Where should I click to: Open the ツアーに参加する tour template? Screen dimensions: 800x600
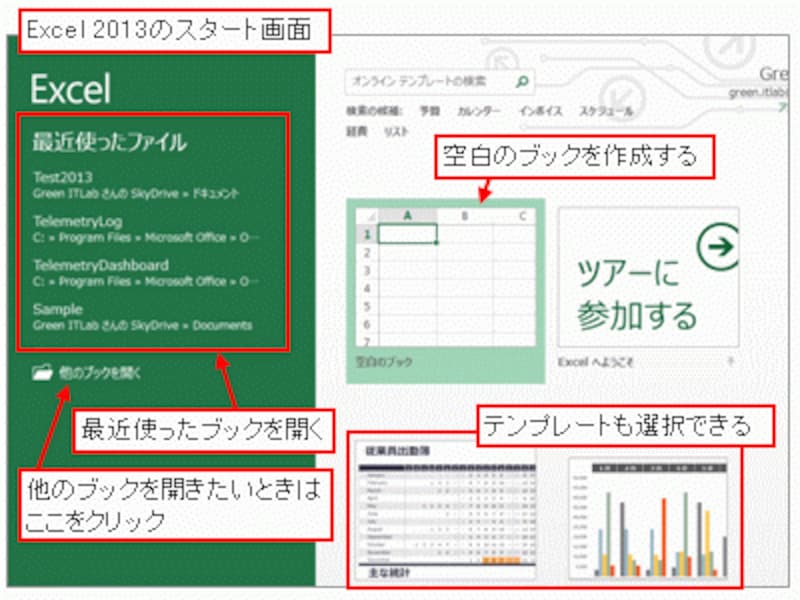click(648, 277)
